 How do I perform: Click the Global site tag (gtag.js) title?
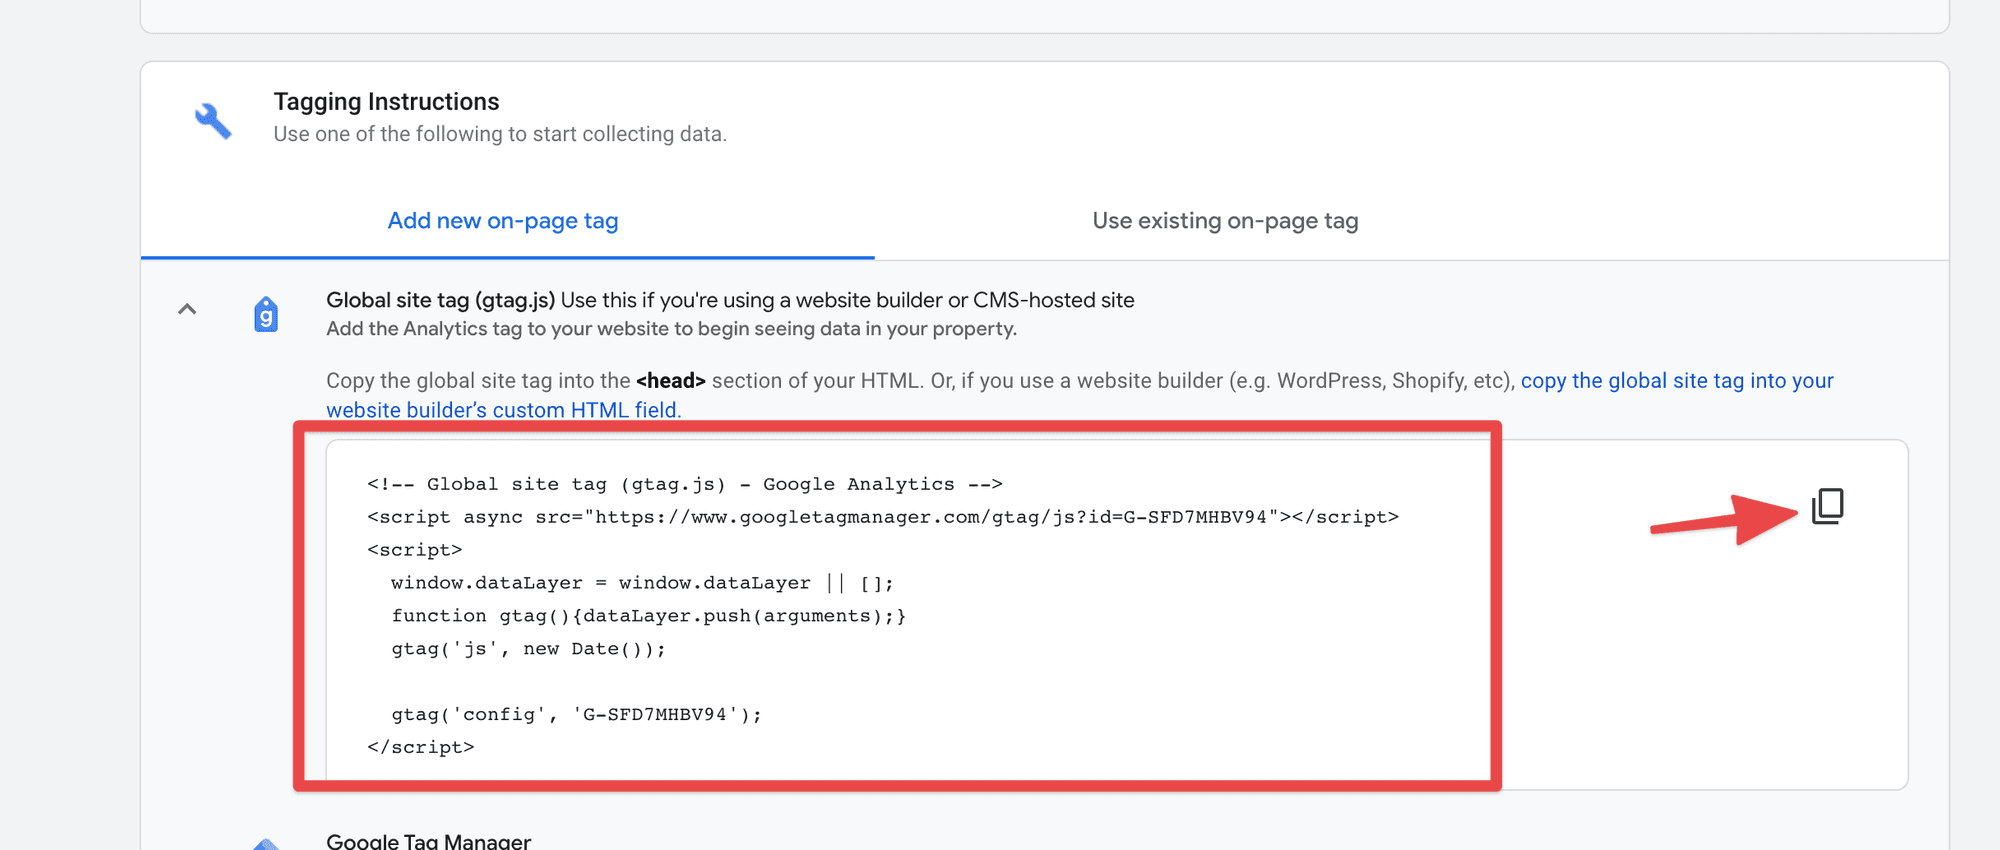[441, 300]
